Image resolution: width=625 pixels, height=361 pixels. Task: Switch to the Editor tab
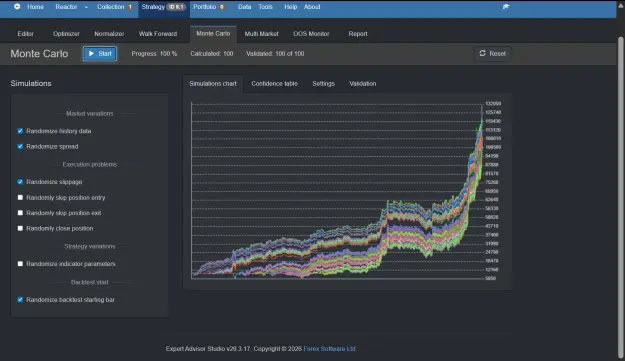[26, 34]
